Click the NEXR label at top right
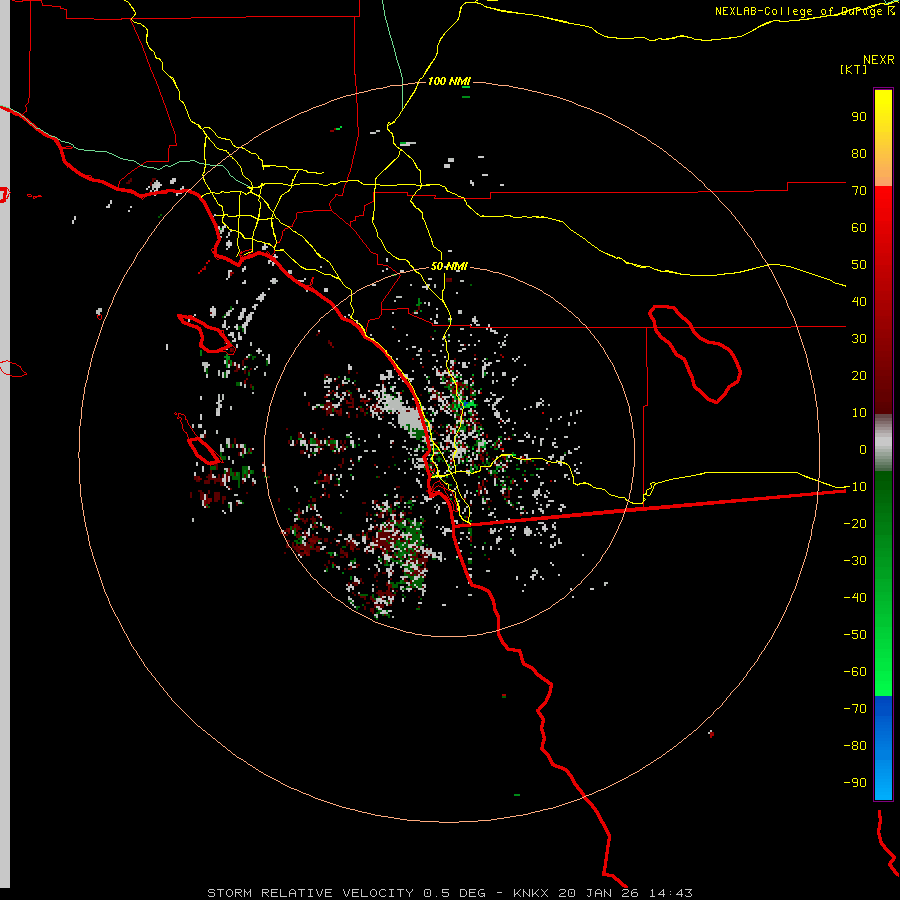This screenshot has width=900, height=900. (879, 60)
